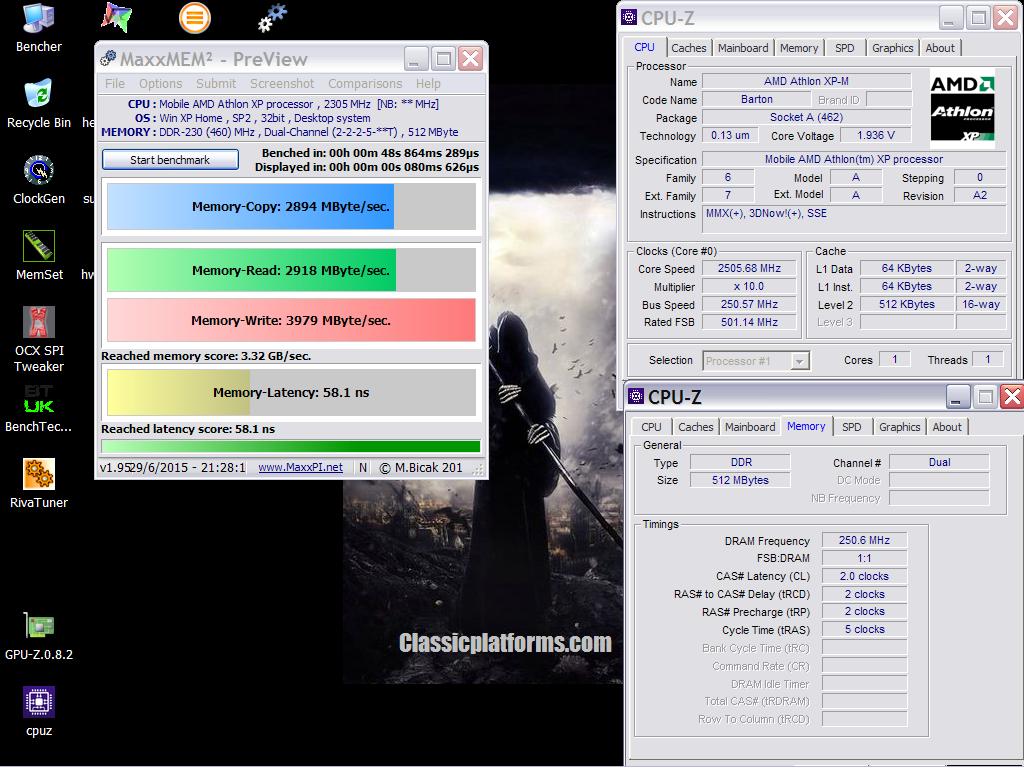
Task: Switch to Memory tab in top CPU-Z
Action: click(798, 48)
